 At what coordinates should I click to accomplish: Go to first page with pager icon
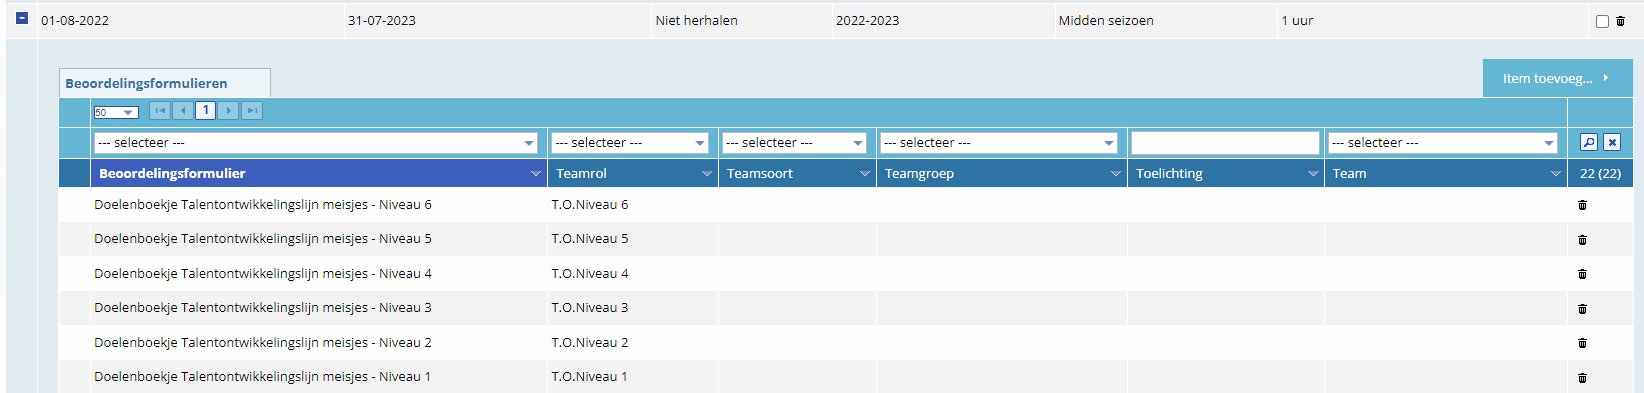160,110
